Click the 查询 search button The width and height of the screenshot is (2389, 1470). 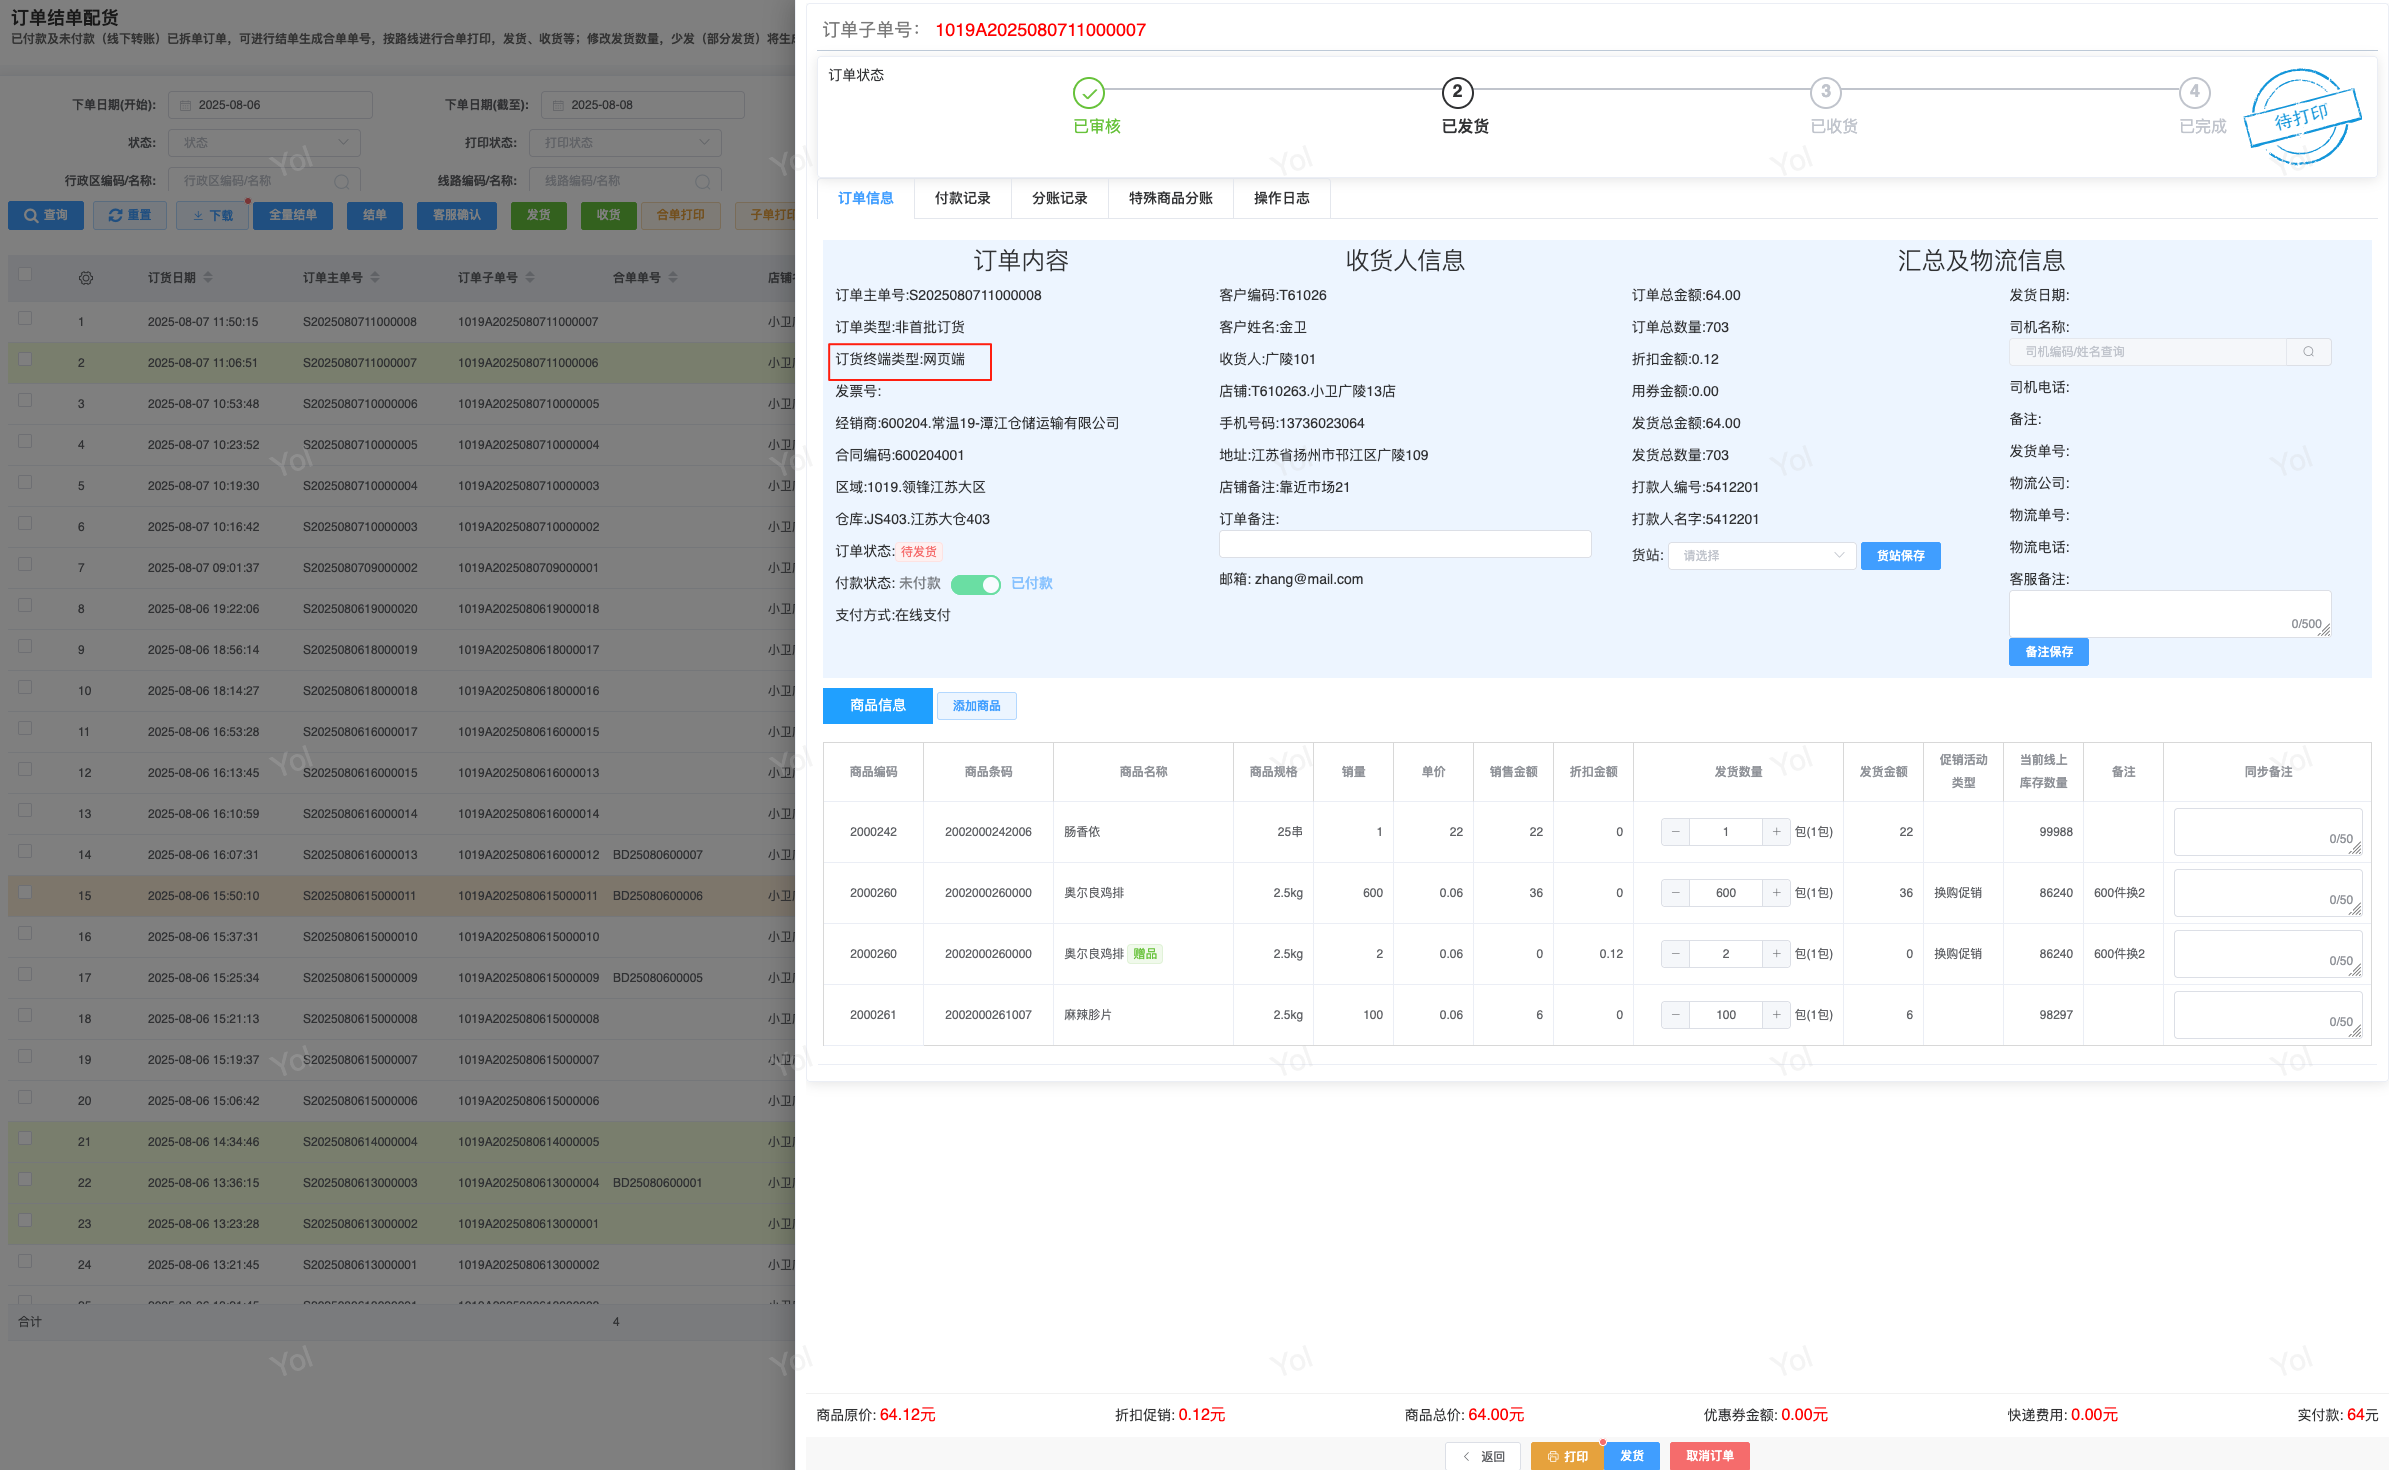click(x=46, y=215)
